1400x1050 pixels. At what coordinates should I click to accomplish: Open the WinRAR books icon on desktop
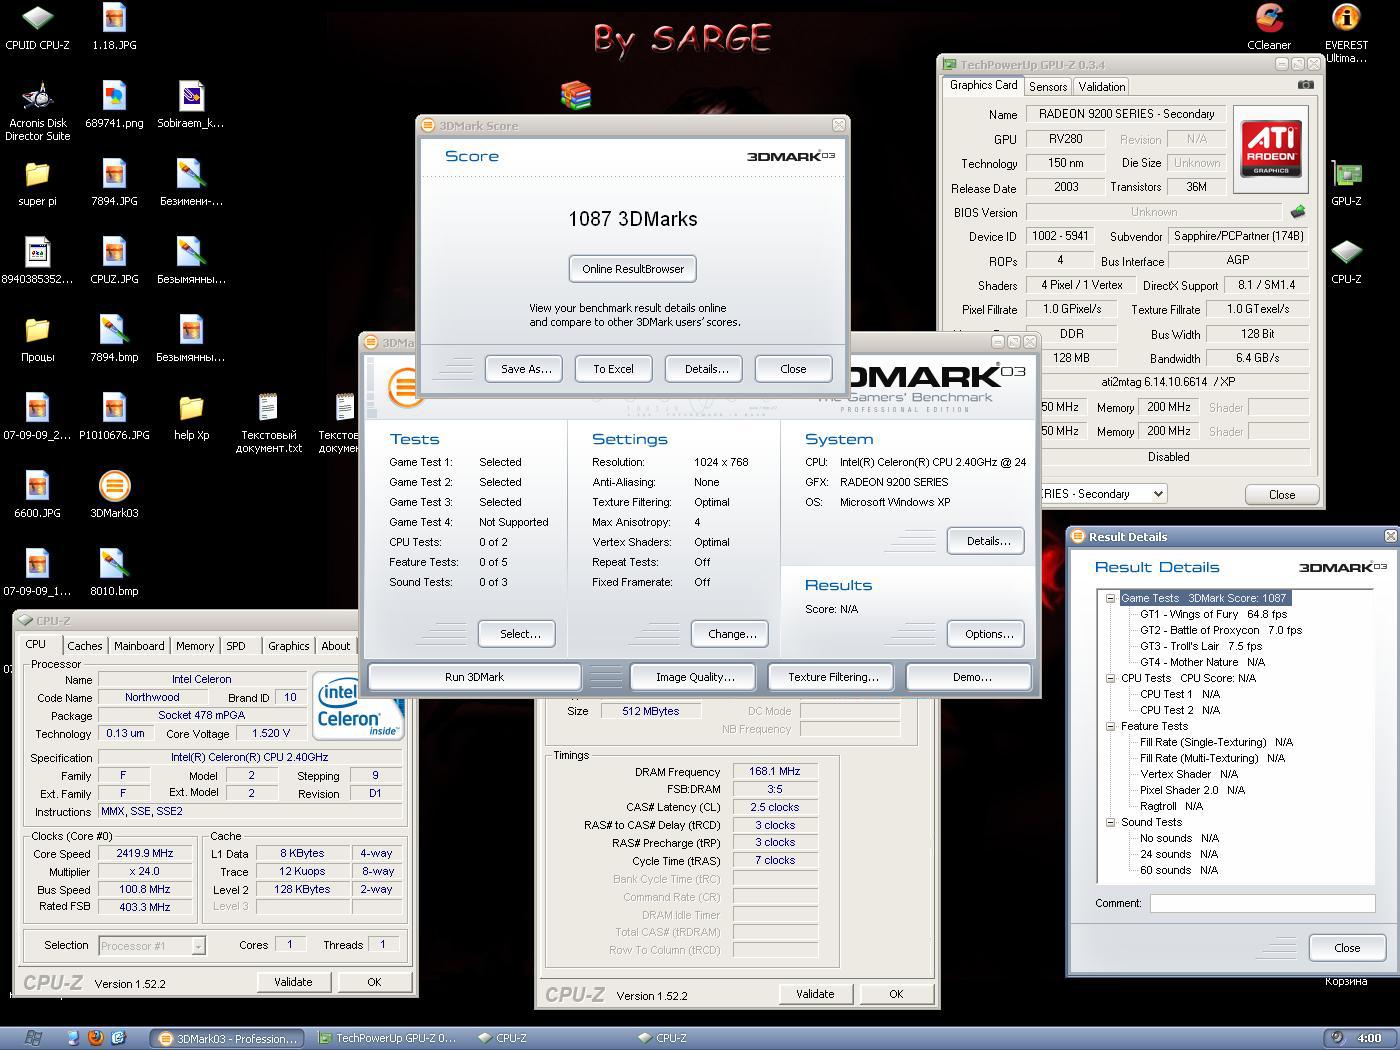coord(576,95)
